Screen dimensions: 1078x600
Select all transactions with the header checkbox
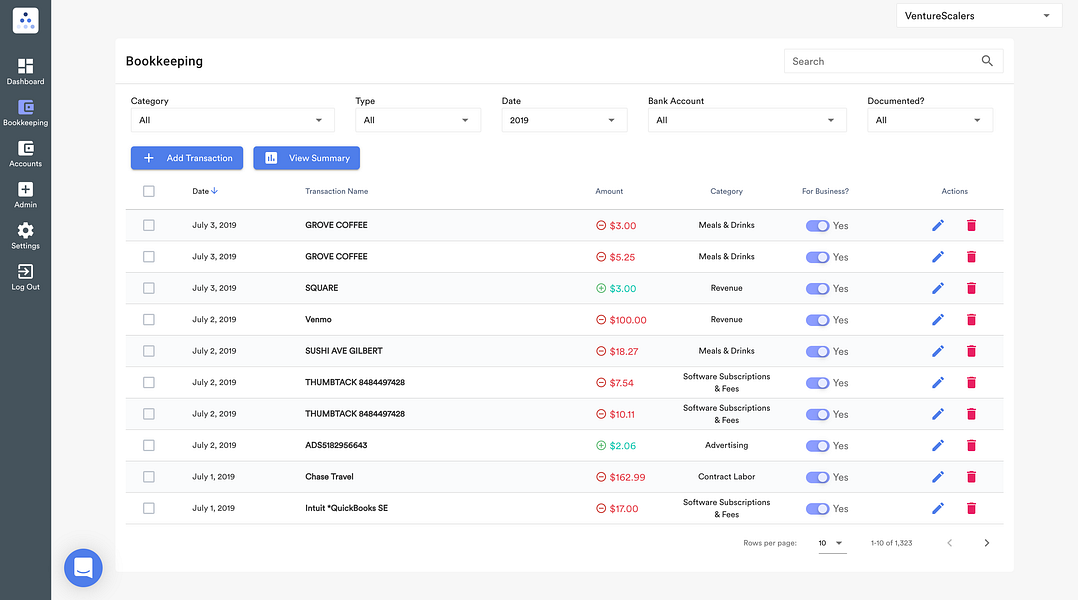click(148, 191)
